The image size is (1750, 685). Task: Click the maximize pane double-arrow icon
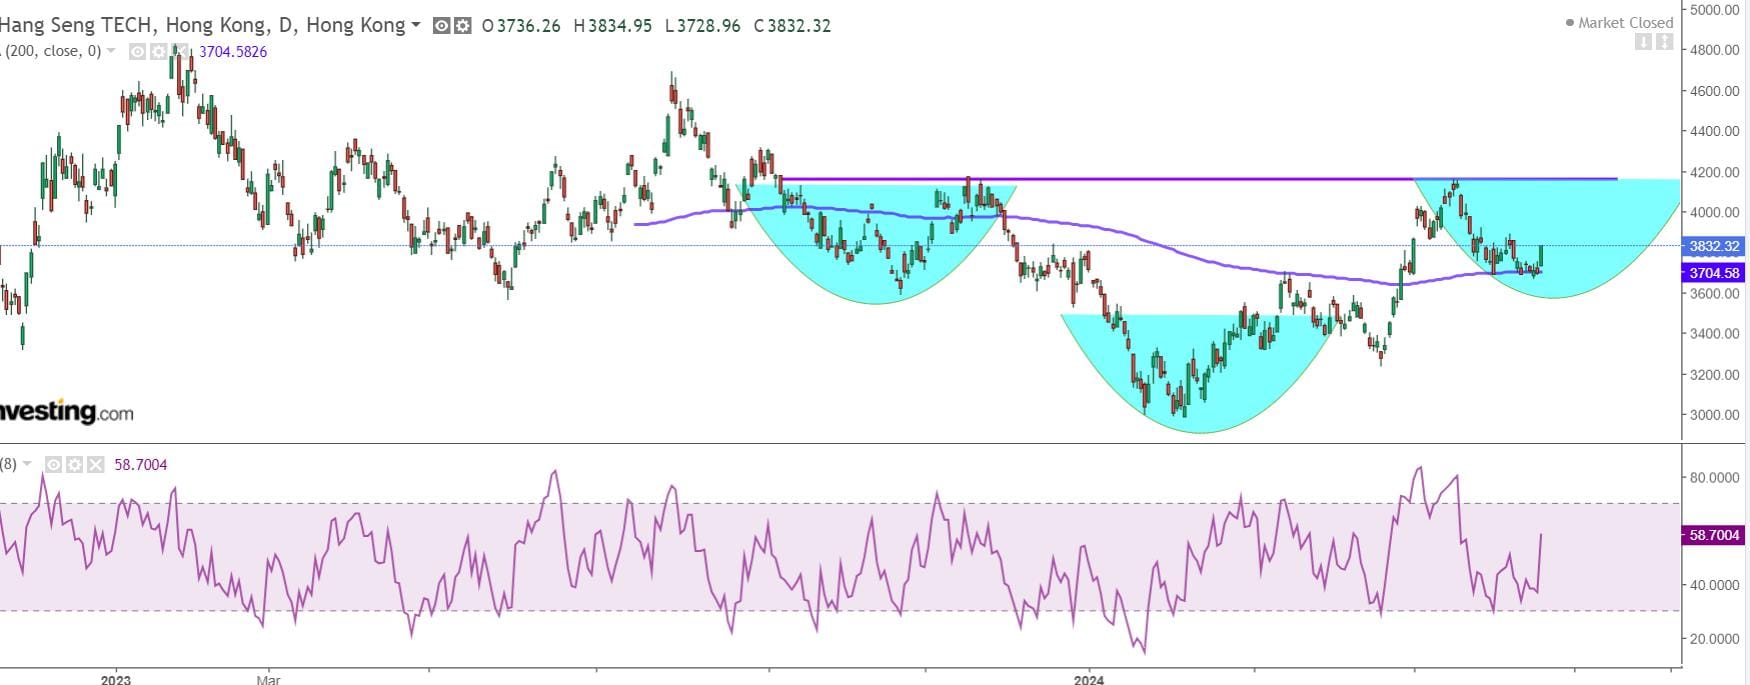(x=1664, y=42)
